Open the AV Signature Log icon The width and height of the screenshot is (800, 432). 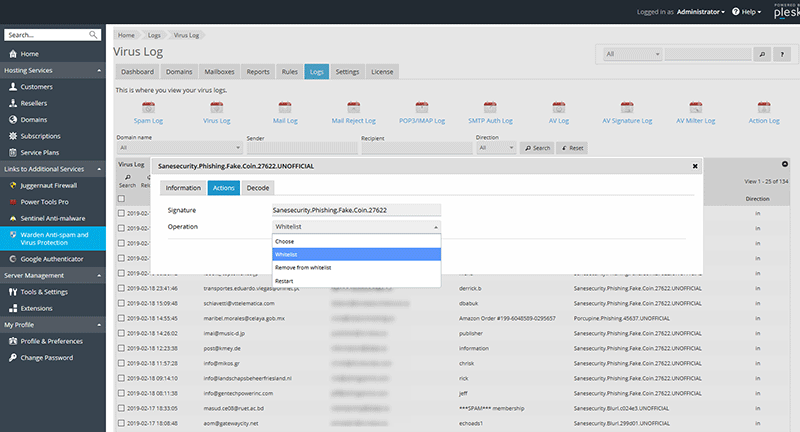(x=627, y=109)
